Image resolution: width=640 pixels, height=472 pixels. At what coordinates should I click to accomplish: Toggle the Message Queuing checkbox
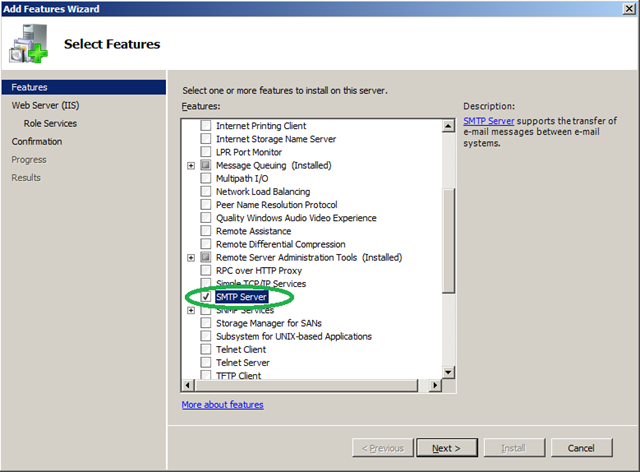(206, 165)
